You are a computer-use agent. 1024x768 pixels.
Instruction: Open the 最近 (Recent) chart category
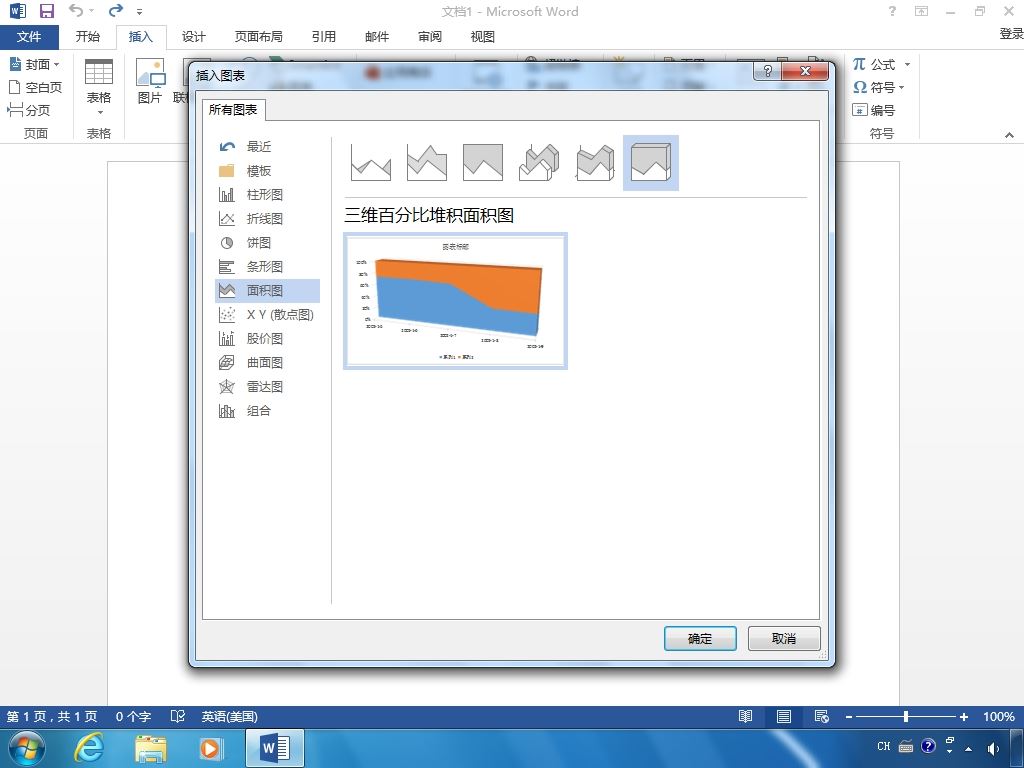267,146
